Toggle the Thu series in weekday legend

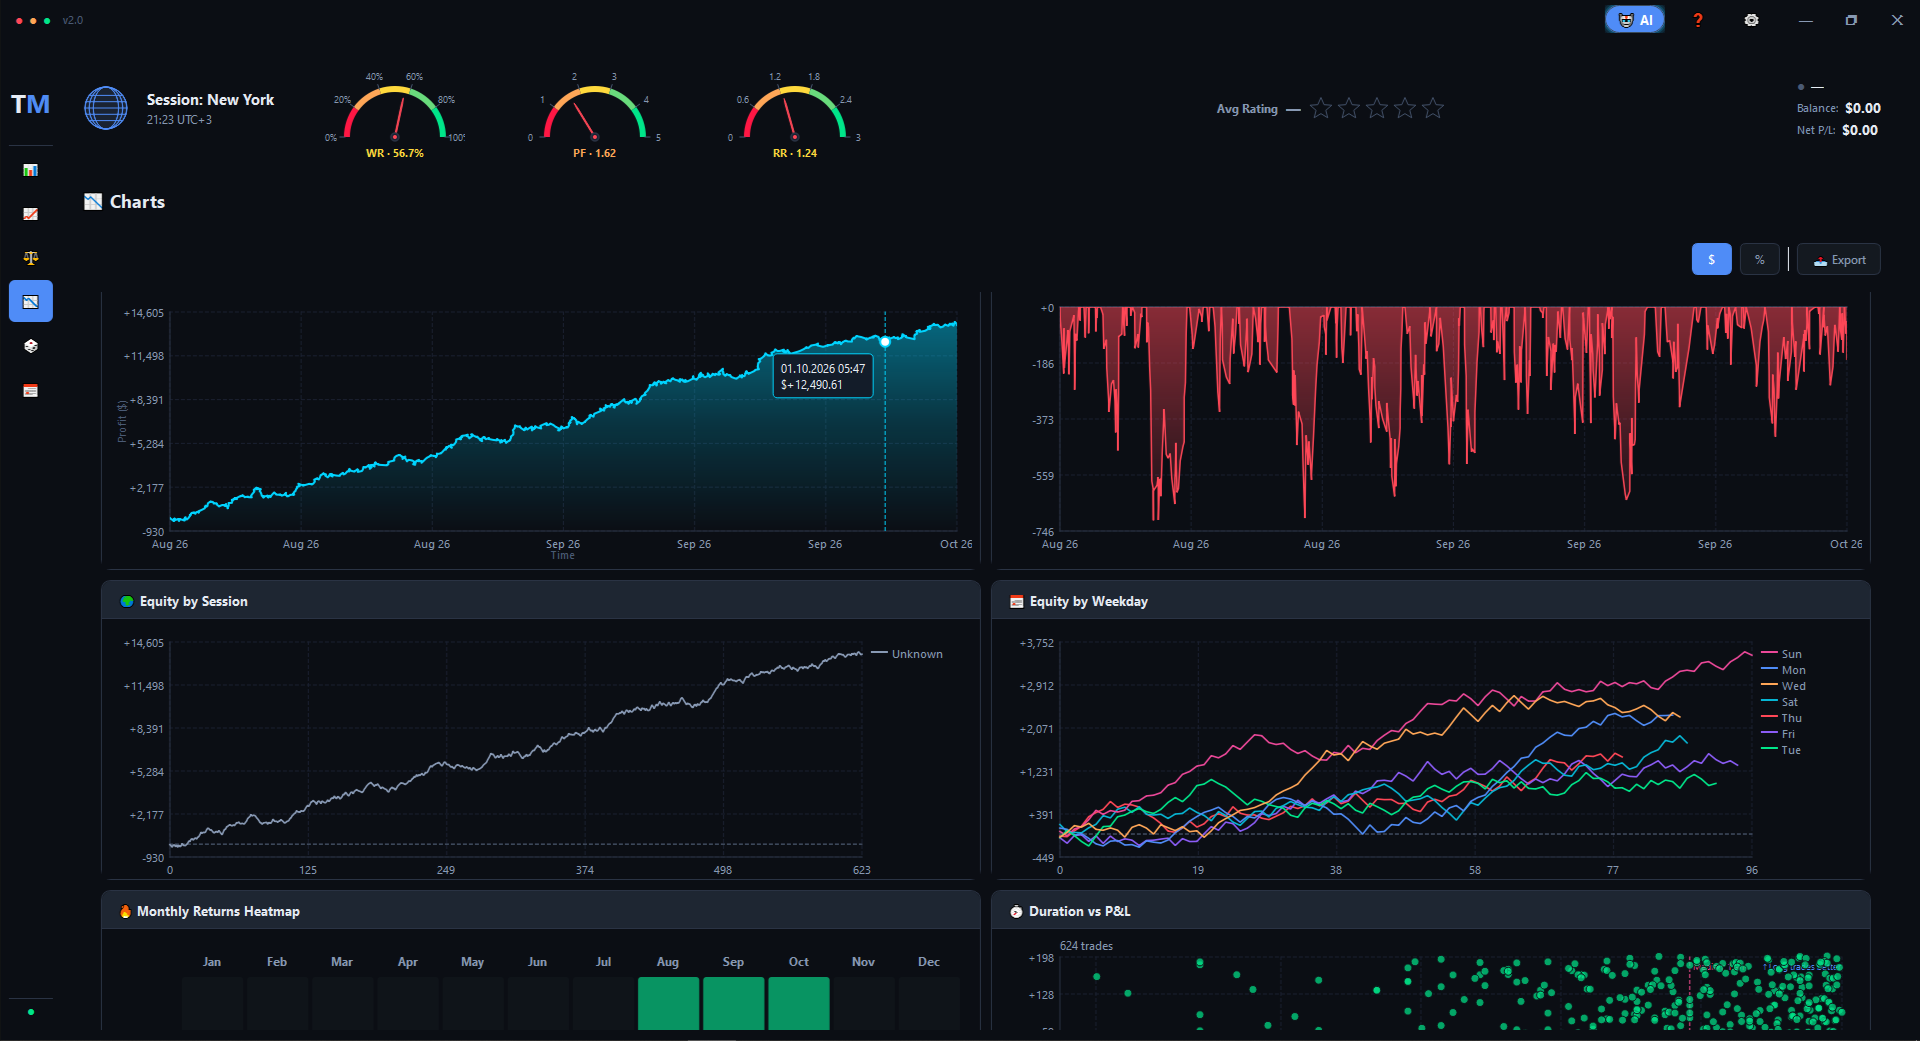click(x=1782, y=718)
